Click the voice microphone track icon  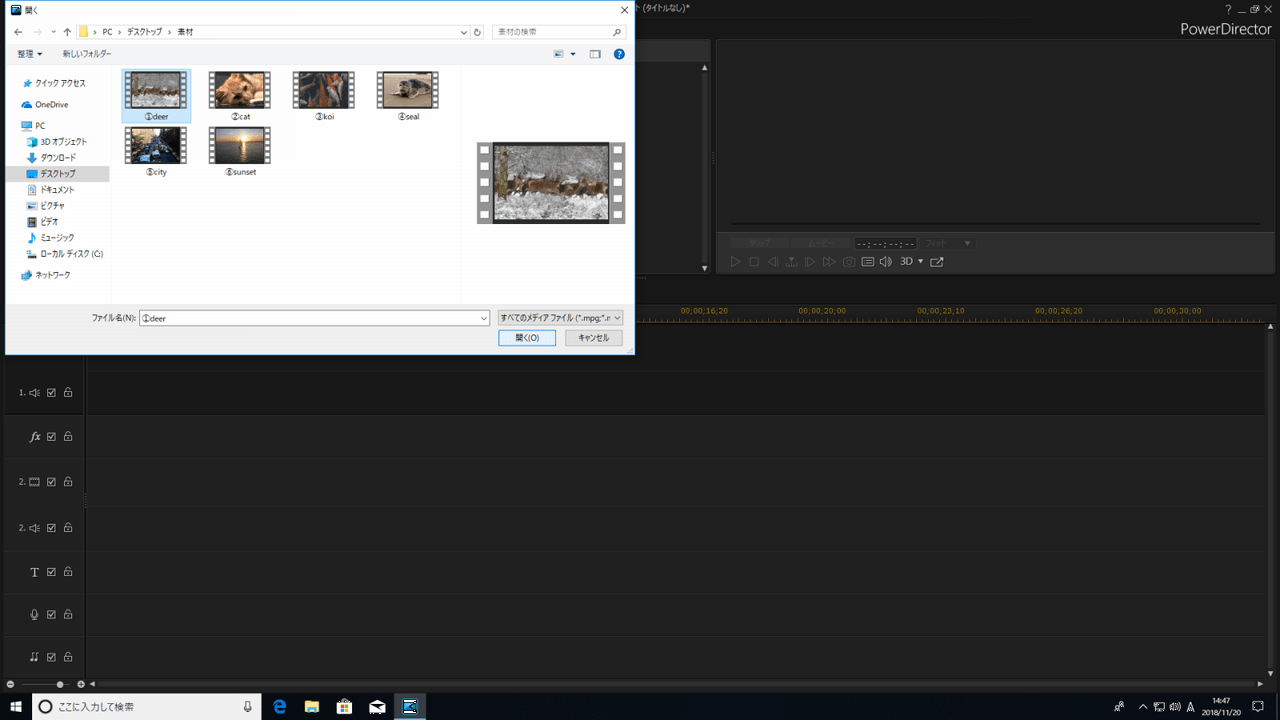[x=35, y=615]
